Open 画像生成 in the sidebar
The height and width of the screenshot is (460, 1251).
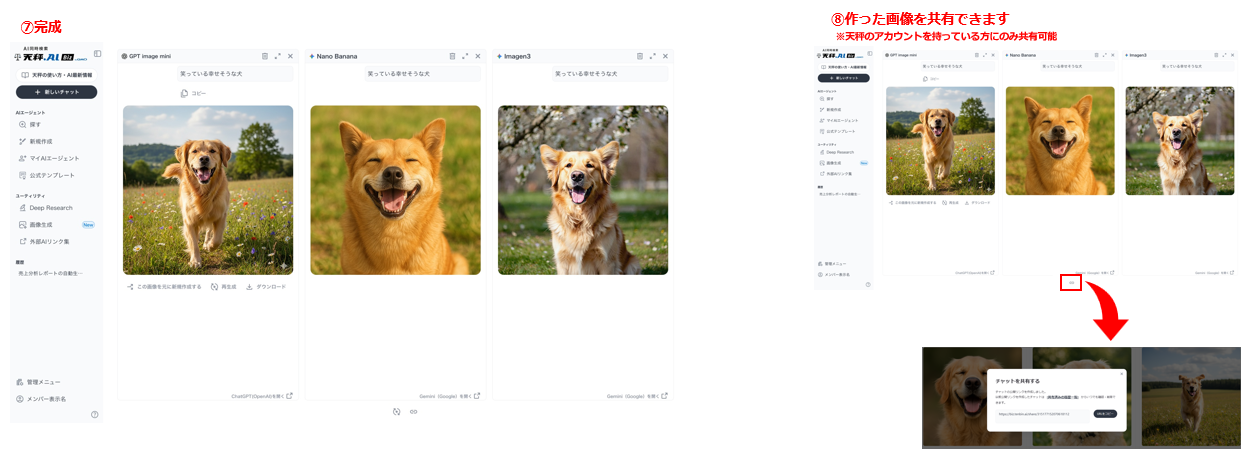pos(41,225)
